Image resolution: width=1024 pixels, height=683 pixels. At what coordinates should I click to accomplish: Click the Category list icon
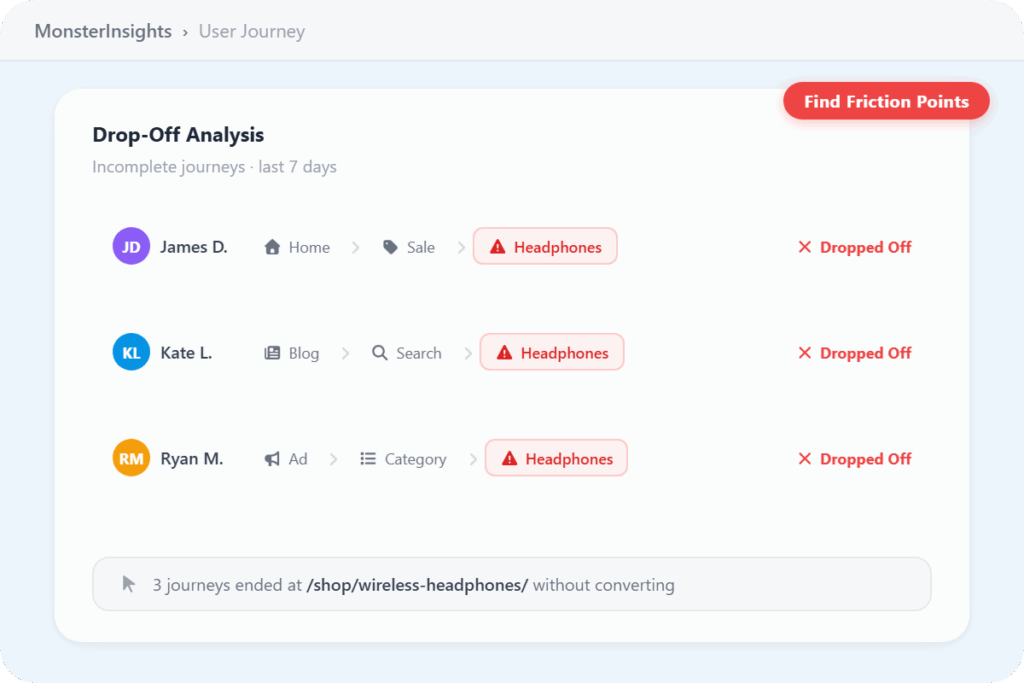368,459
